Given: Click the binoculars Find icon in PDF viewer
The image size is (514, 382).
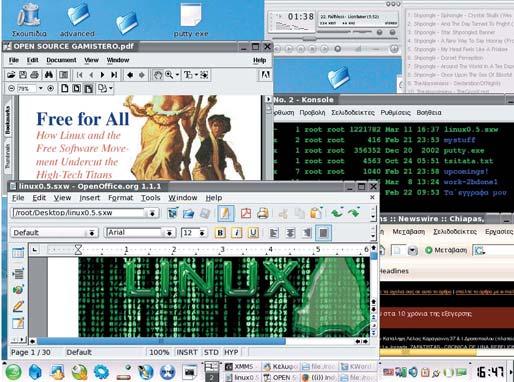Looking at the screenshot, I should pyautogui.click(x=49, y=75).
